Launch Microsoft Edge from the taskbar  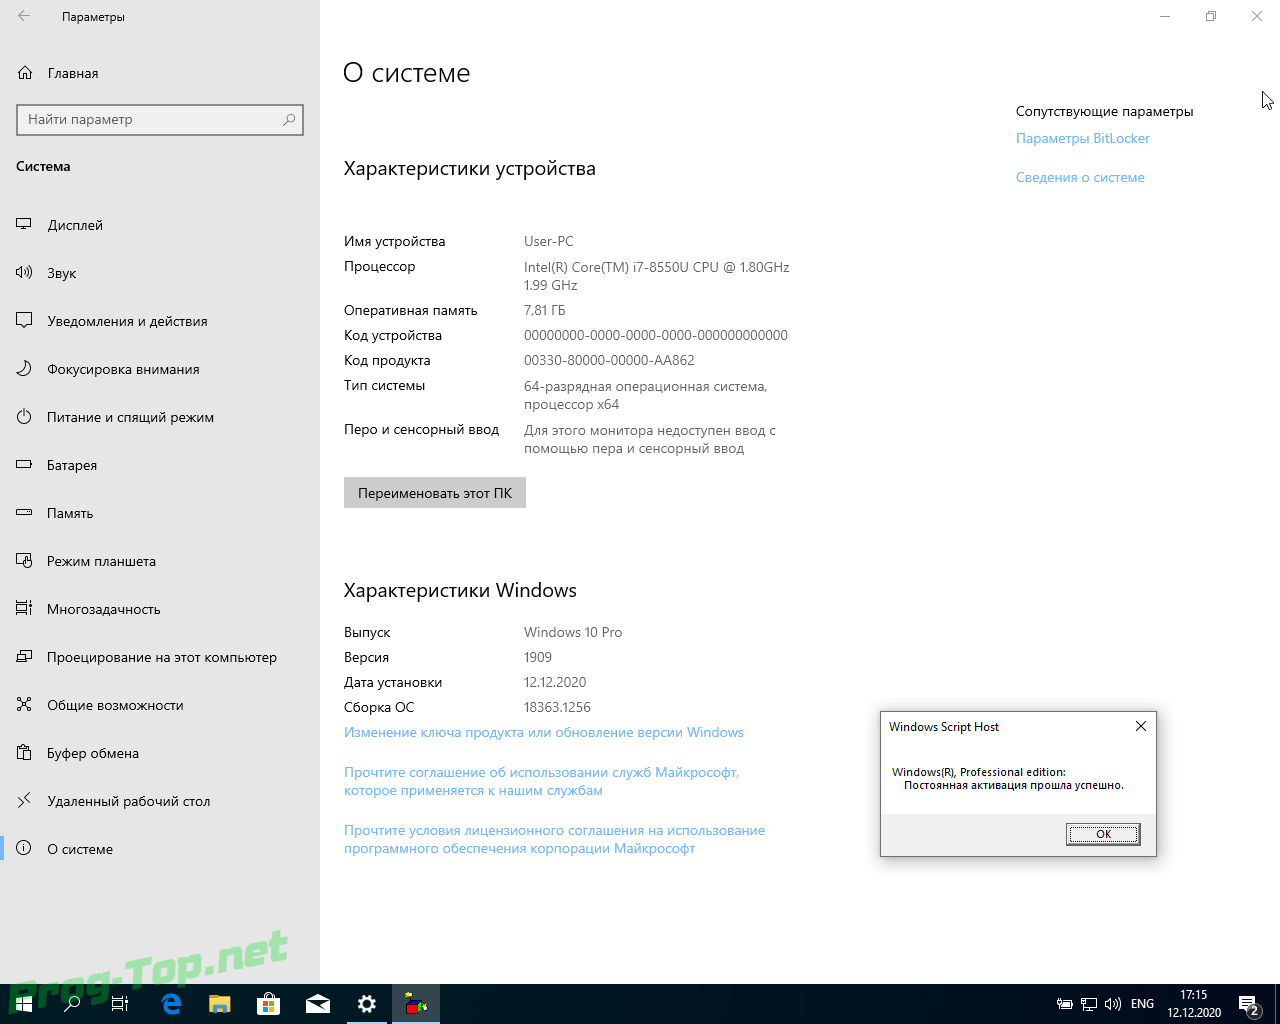(x=171, y=1004)
